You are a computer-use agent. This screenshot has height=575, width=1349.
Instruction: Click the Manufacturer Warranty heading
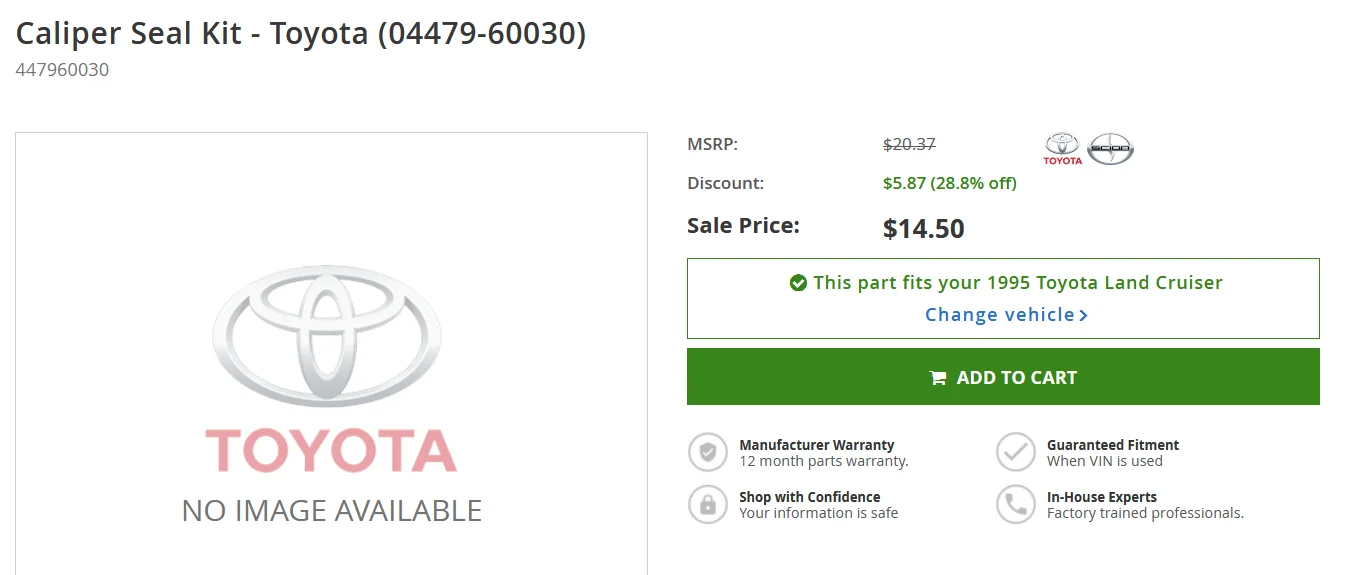(817, 445)
